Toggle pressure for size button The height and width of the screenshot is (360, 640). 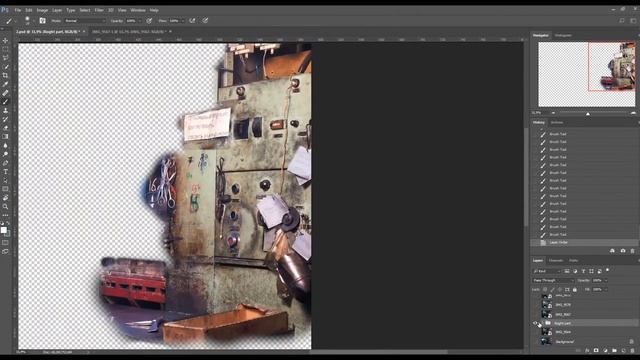pos(205,20)
